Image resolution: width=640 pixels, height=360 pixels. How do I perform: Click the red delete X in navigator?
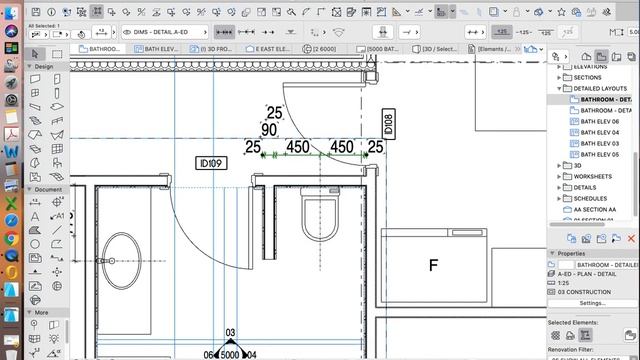click(x=631, y=238)
